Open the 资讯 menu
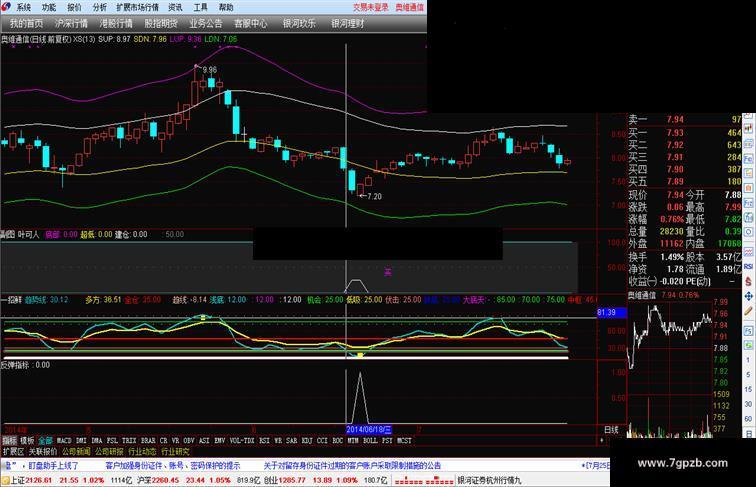Image resolution: width=756 pixels, height=487 pixels. tap(175, 7)
